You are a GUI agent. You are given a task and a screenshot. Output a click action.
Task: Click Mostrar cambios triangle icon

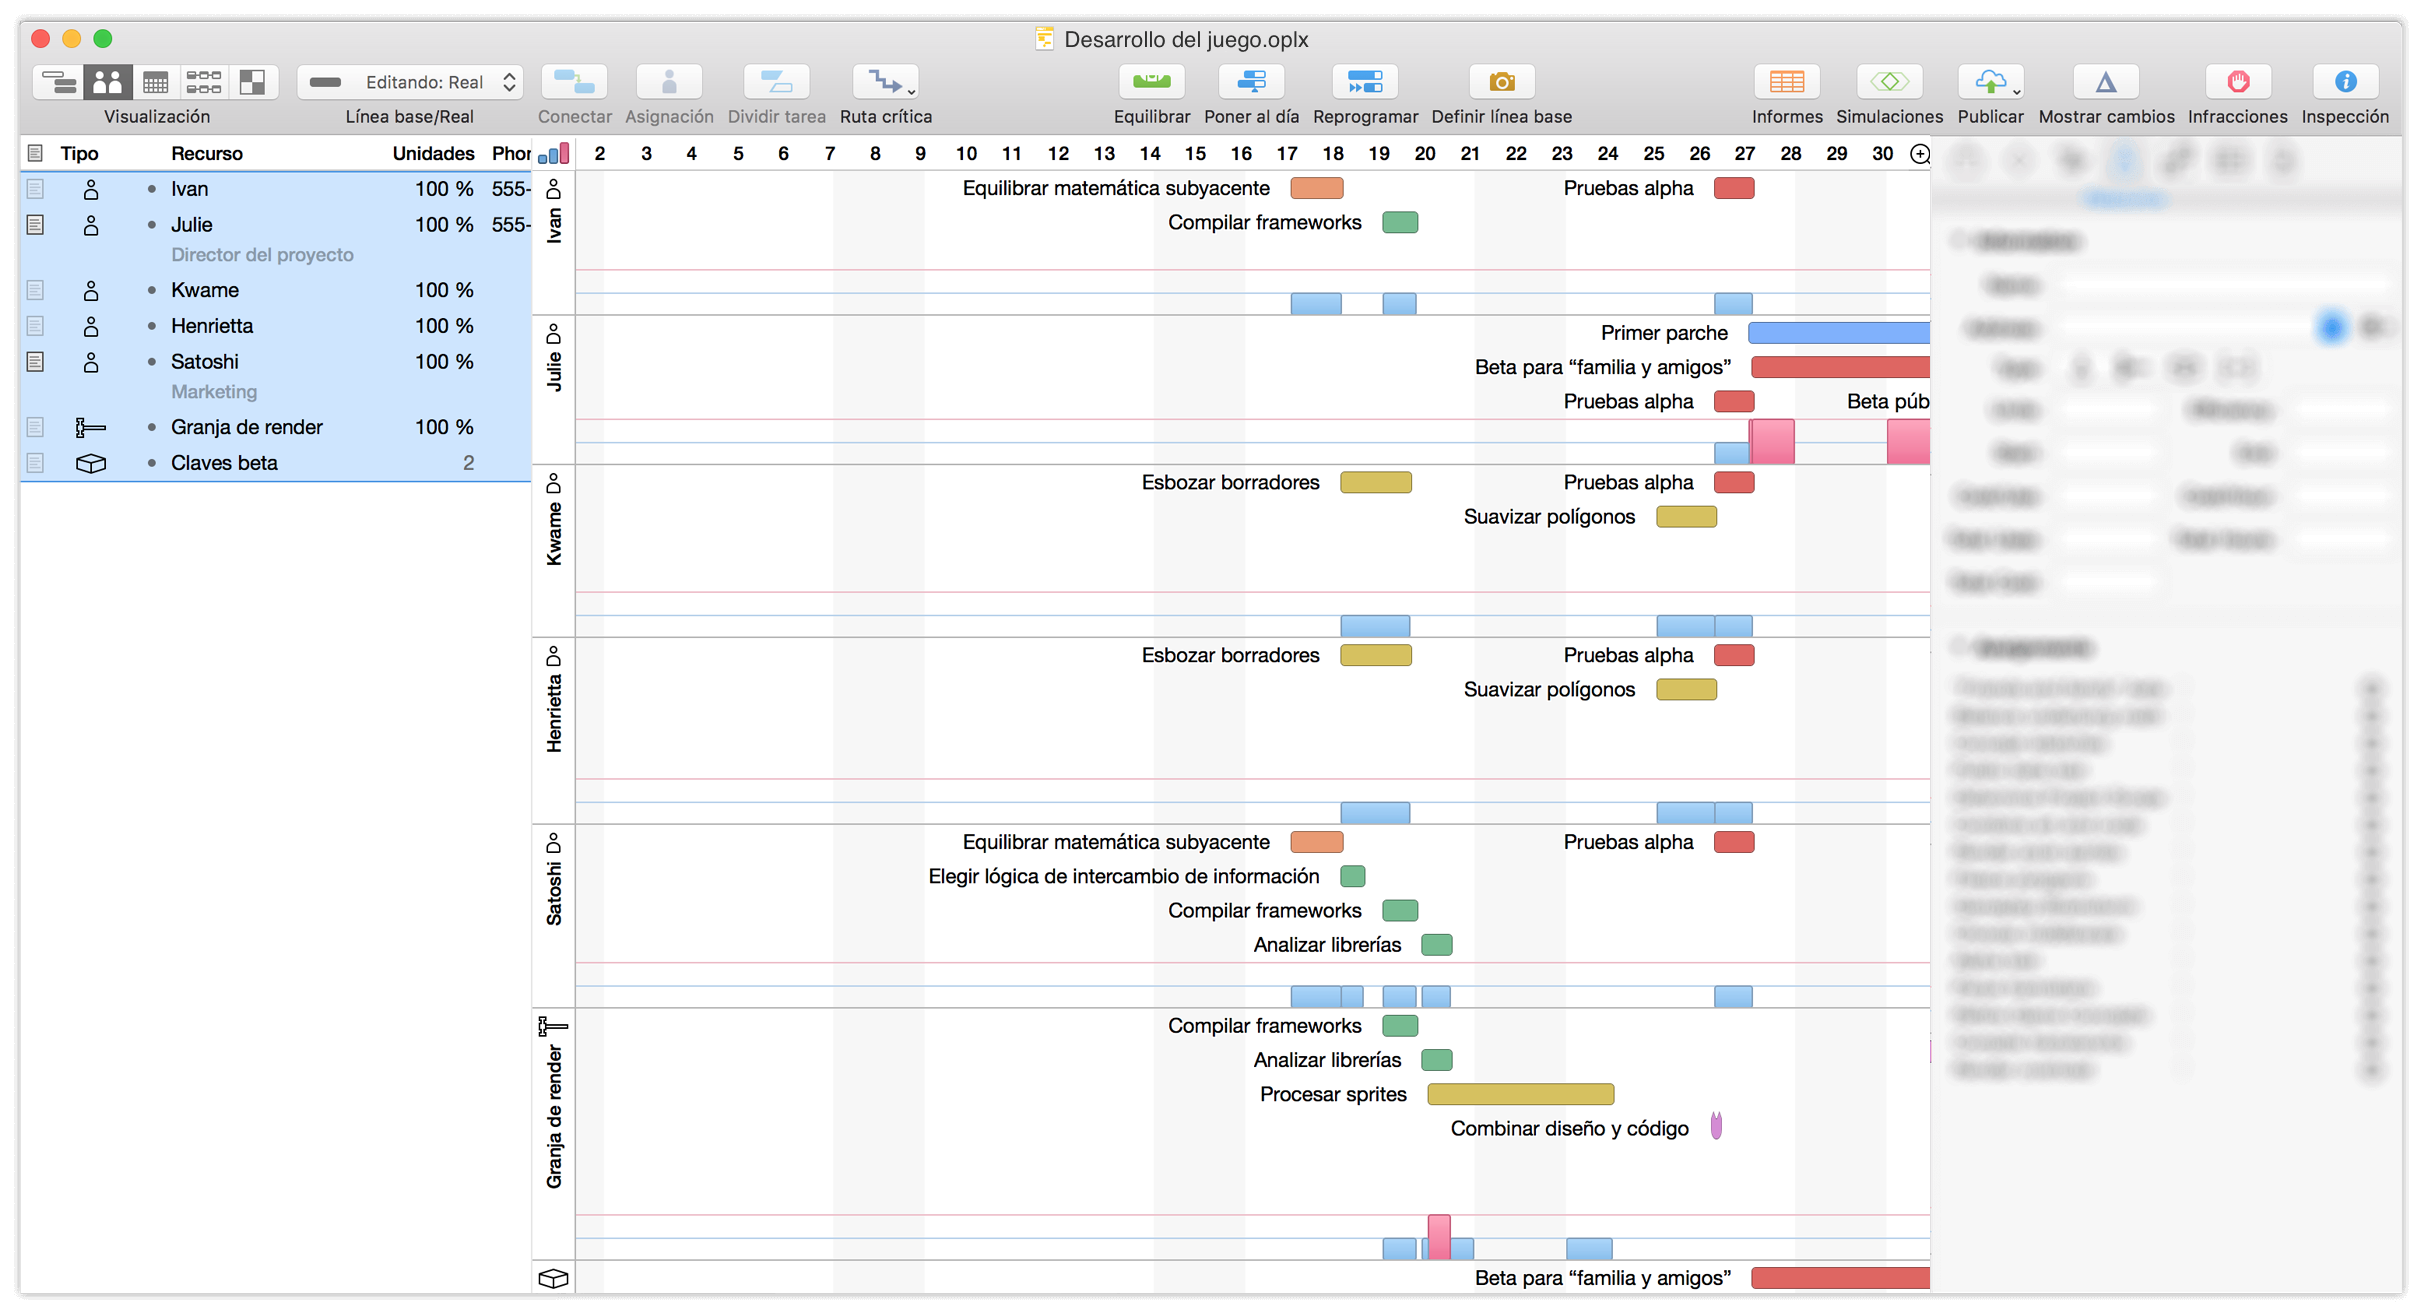pyautogui.click(x=2105, y=82)
